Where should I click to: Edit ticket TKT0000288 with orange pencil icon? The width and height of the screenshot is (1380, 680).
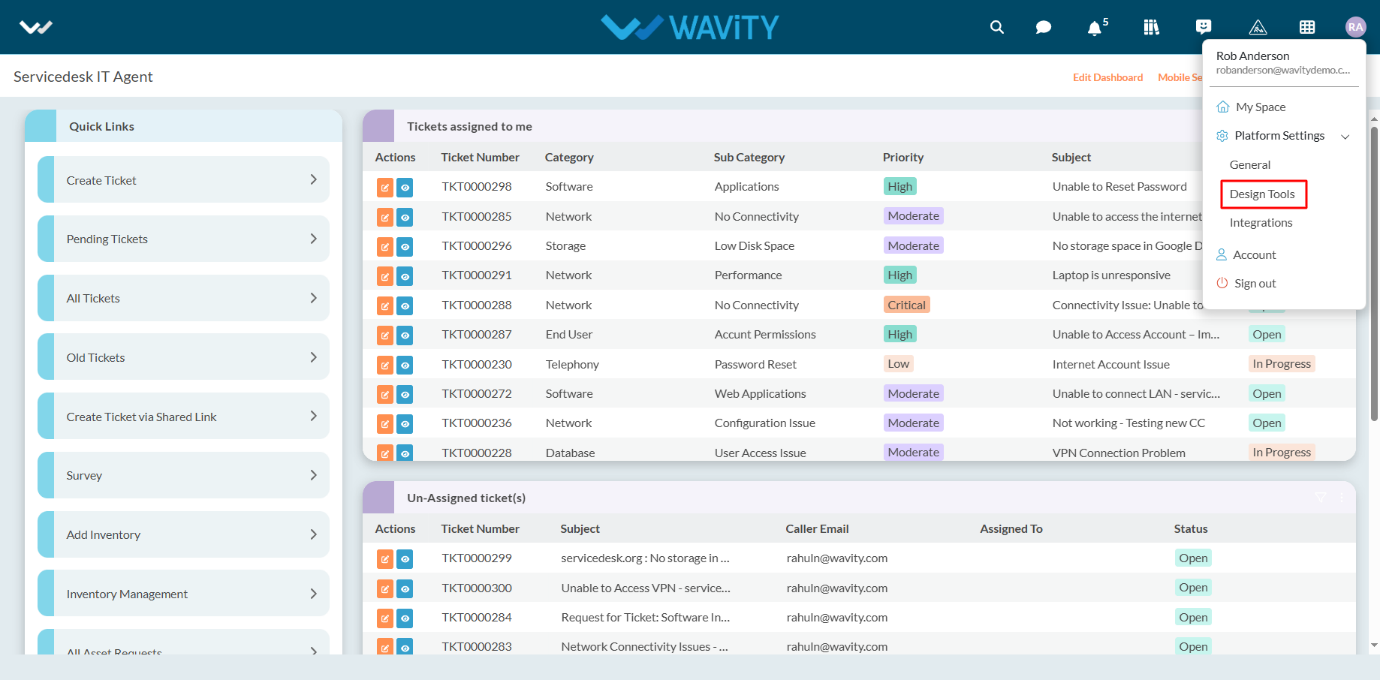tap(385, 305)
